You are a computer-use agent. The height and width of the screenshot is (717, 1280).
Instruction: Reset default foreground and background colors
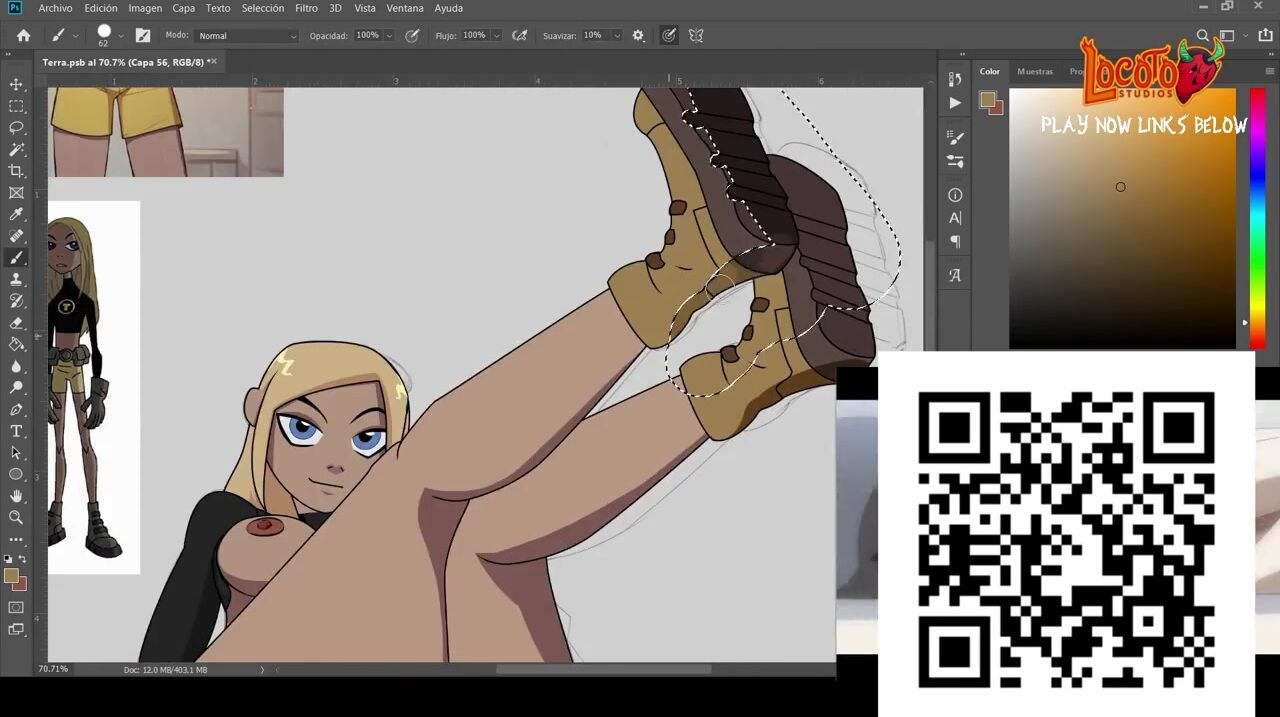click(x=8, y=559)
